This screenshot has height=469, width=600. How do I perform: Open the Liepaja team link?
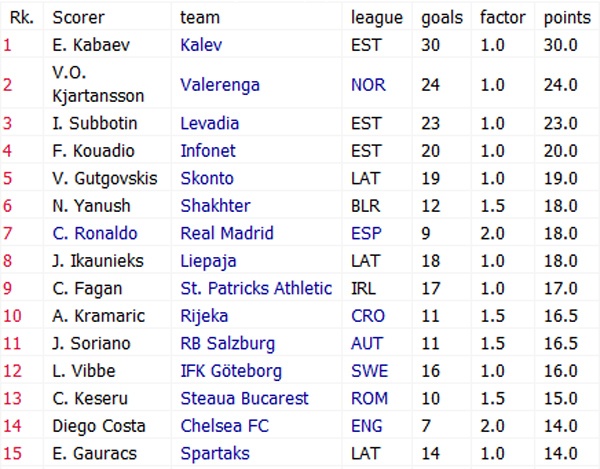pyautogui.click(x=210, y=261)
